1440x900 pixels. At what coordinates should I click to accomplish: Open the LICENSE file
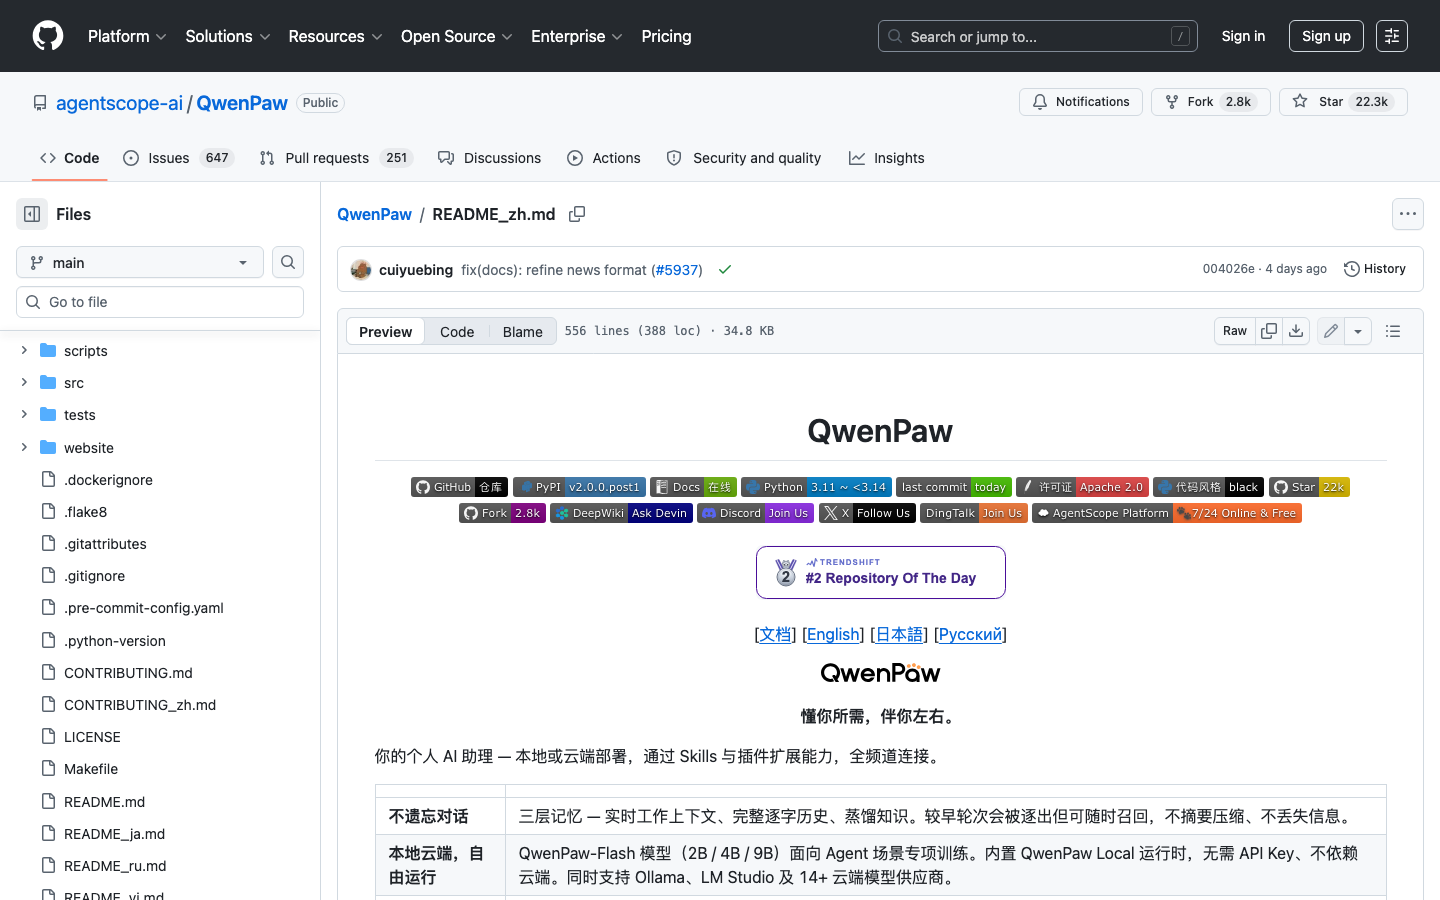pos(92,737)
